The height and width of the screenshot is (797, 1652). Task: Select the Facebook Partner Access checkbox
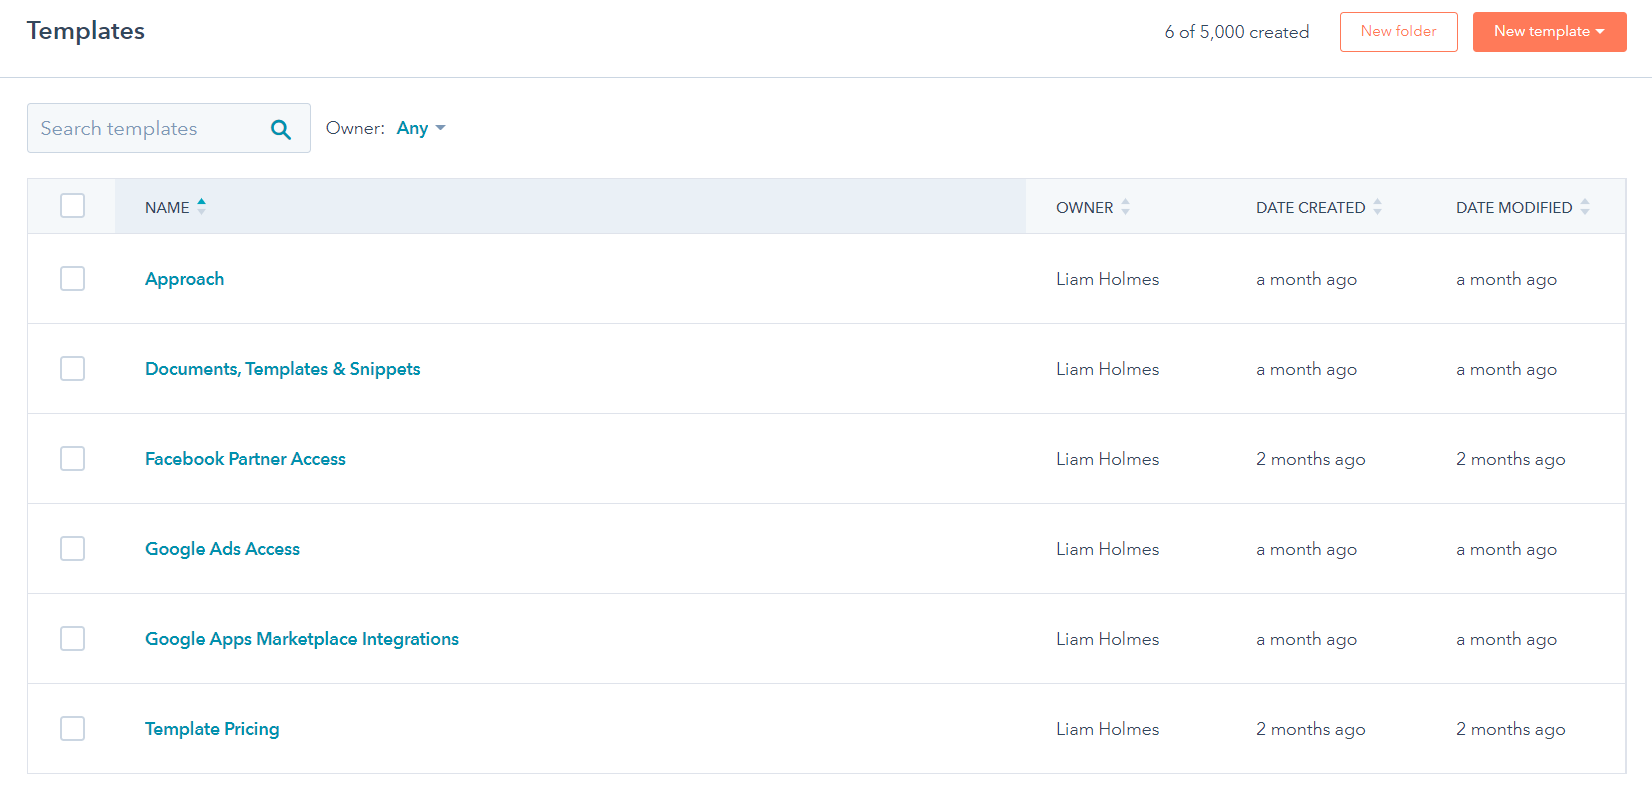coord(72,458)
